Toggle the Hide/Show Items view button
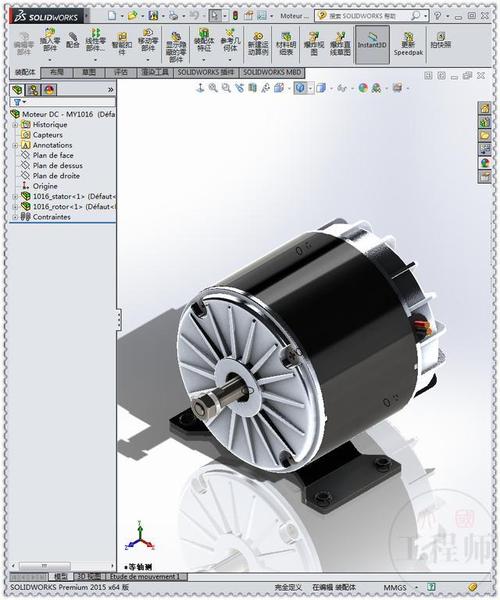The height and width of the screenshot is (600, 500). click(x=342, y=88)
